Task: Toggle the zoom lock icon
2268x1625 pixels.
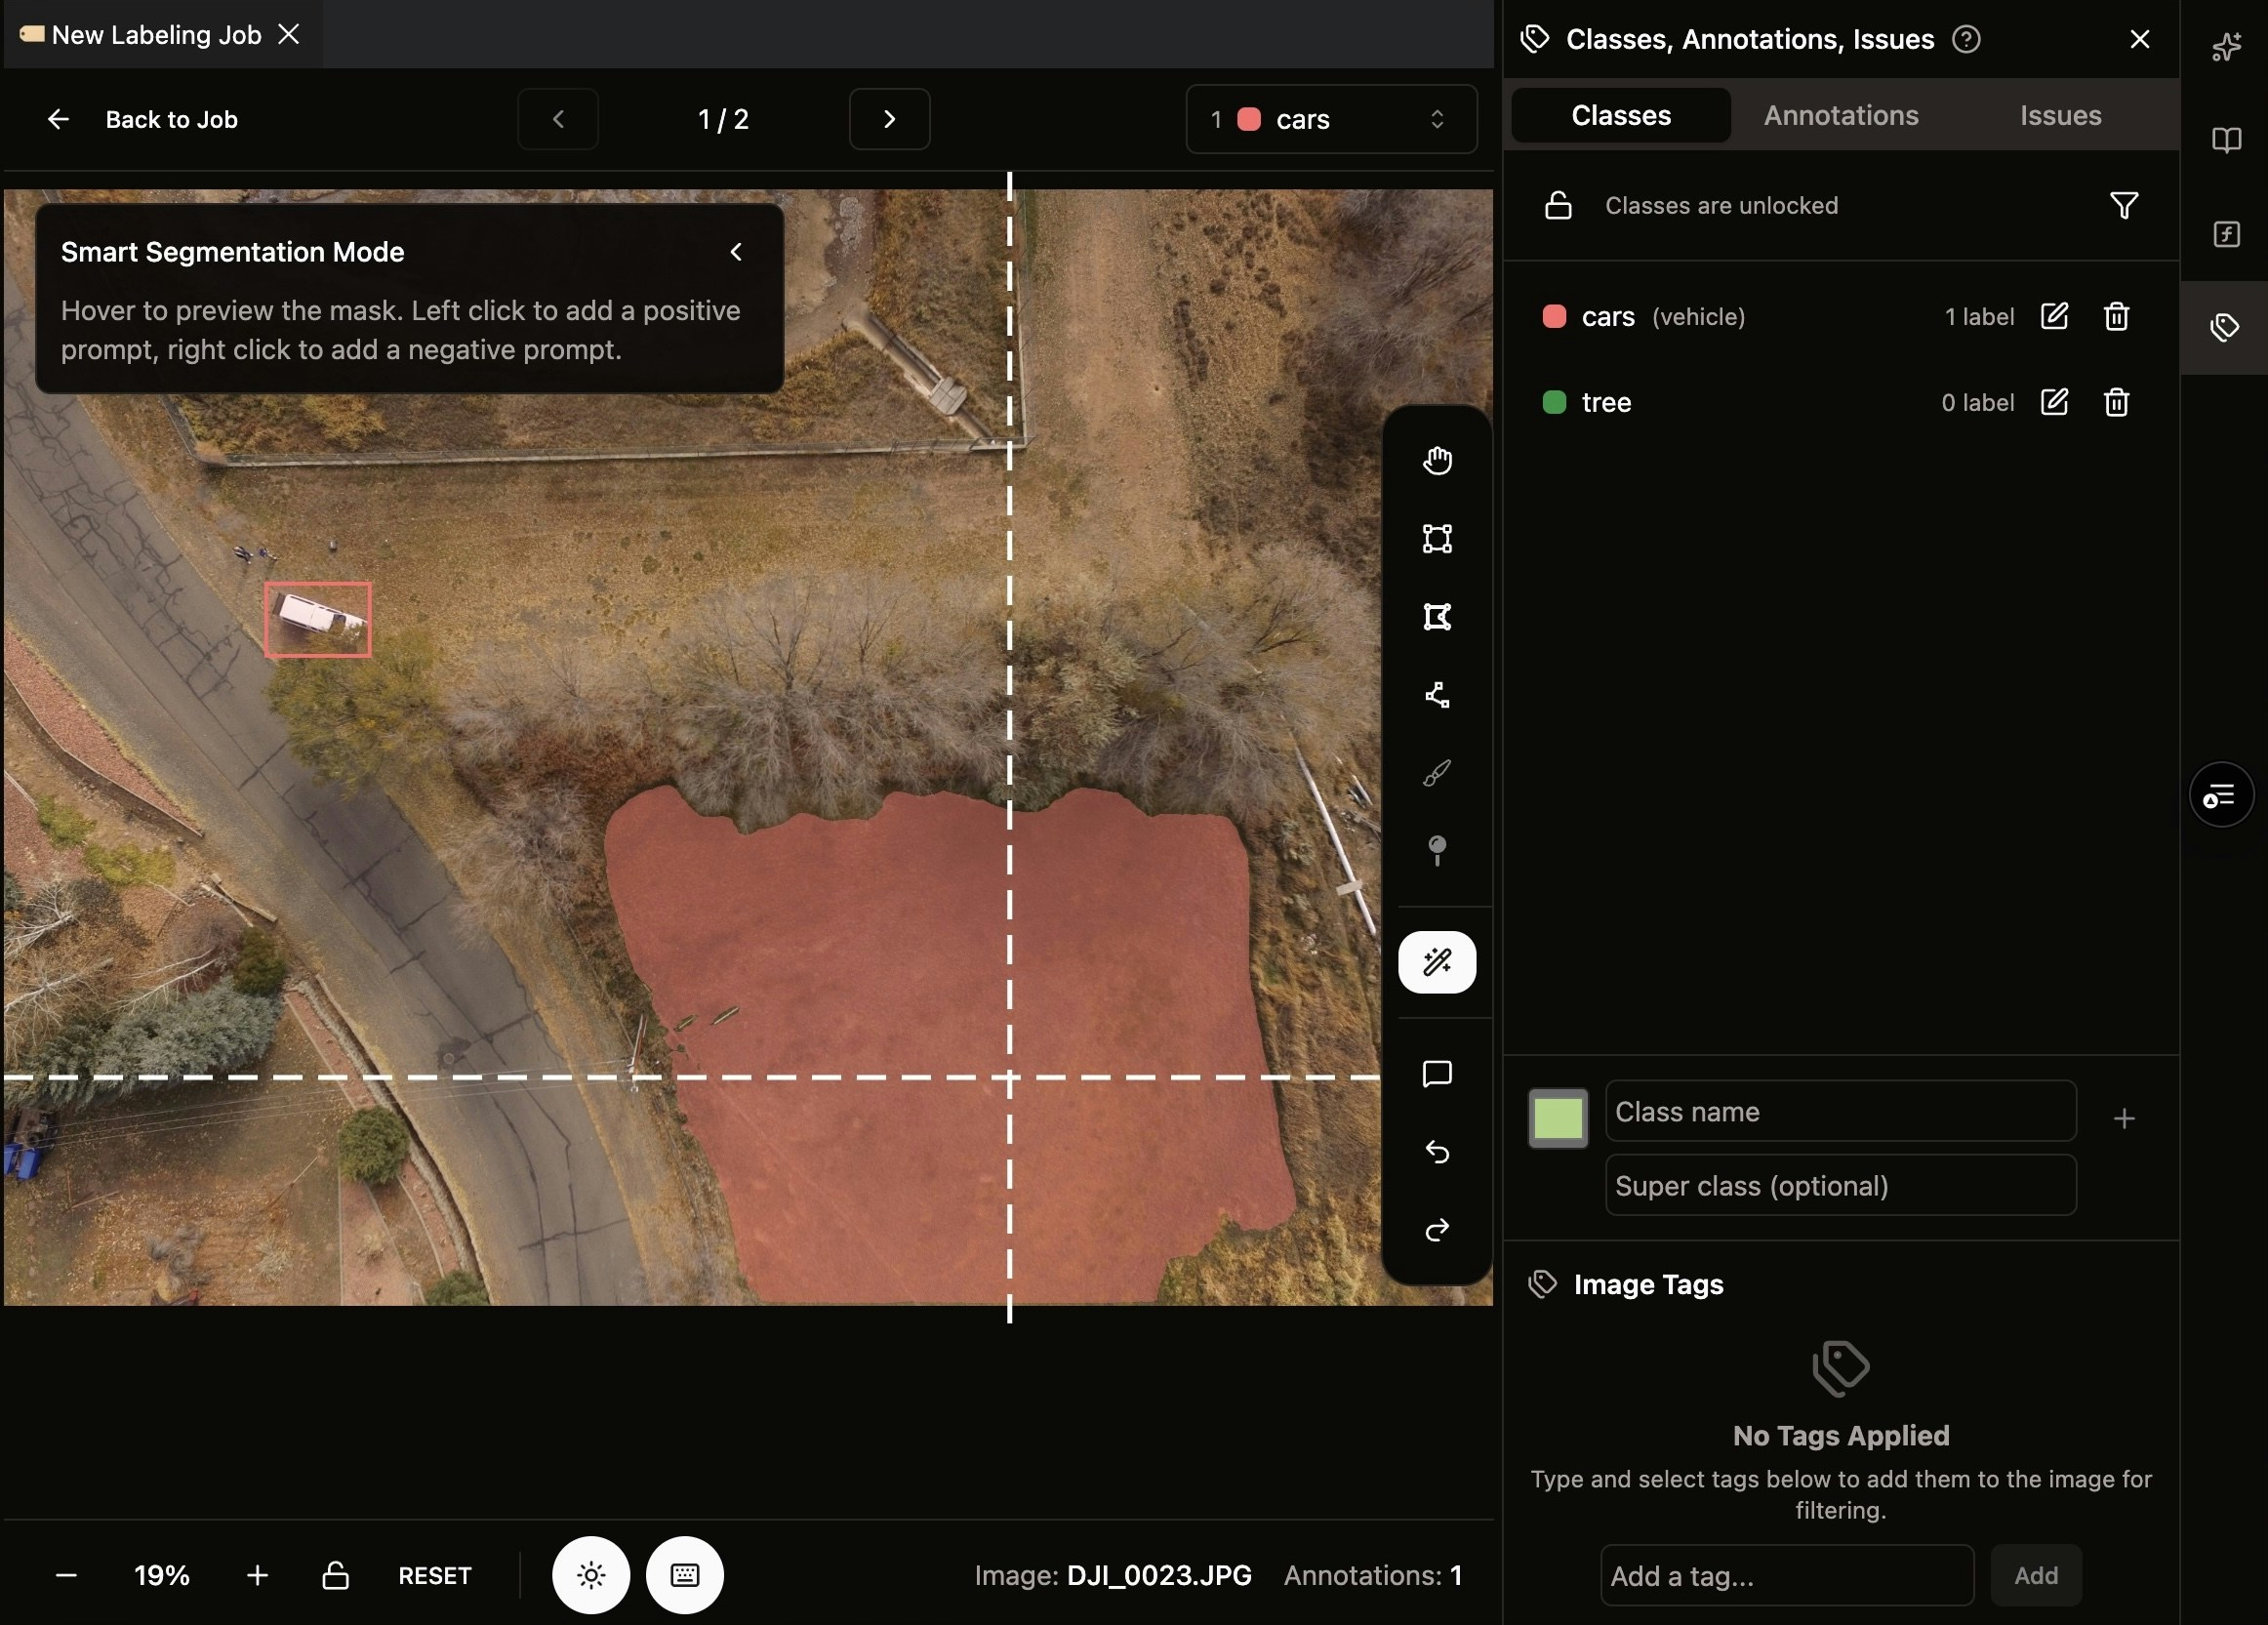Action: click(x=336, y=1575)
